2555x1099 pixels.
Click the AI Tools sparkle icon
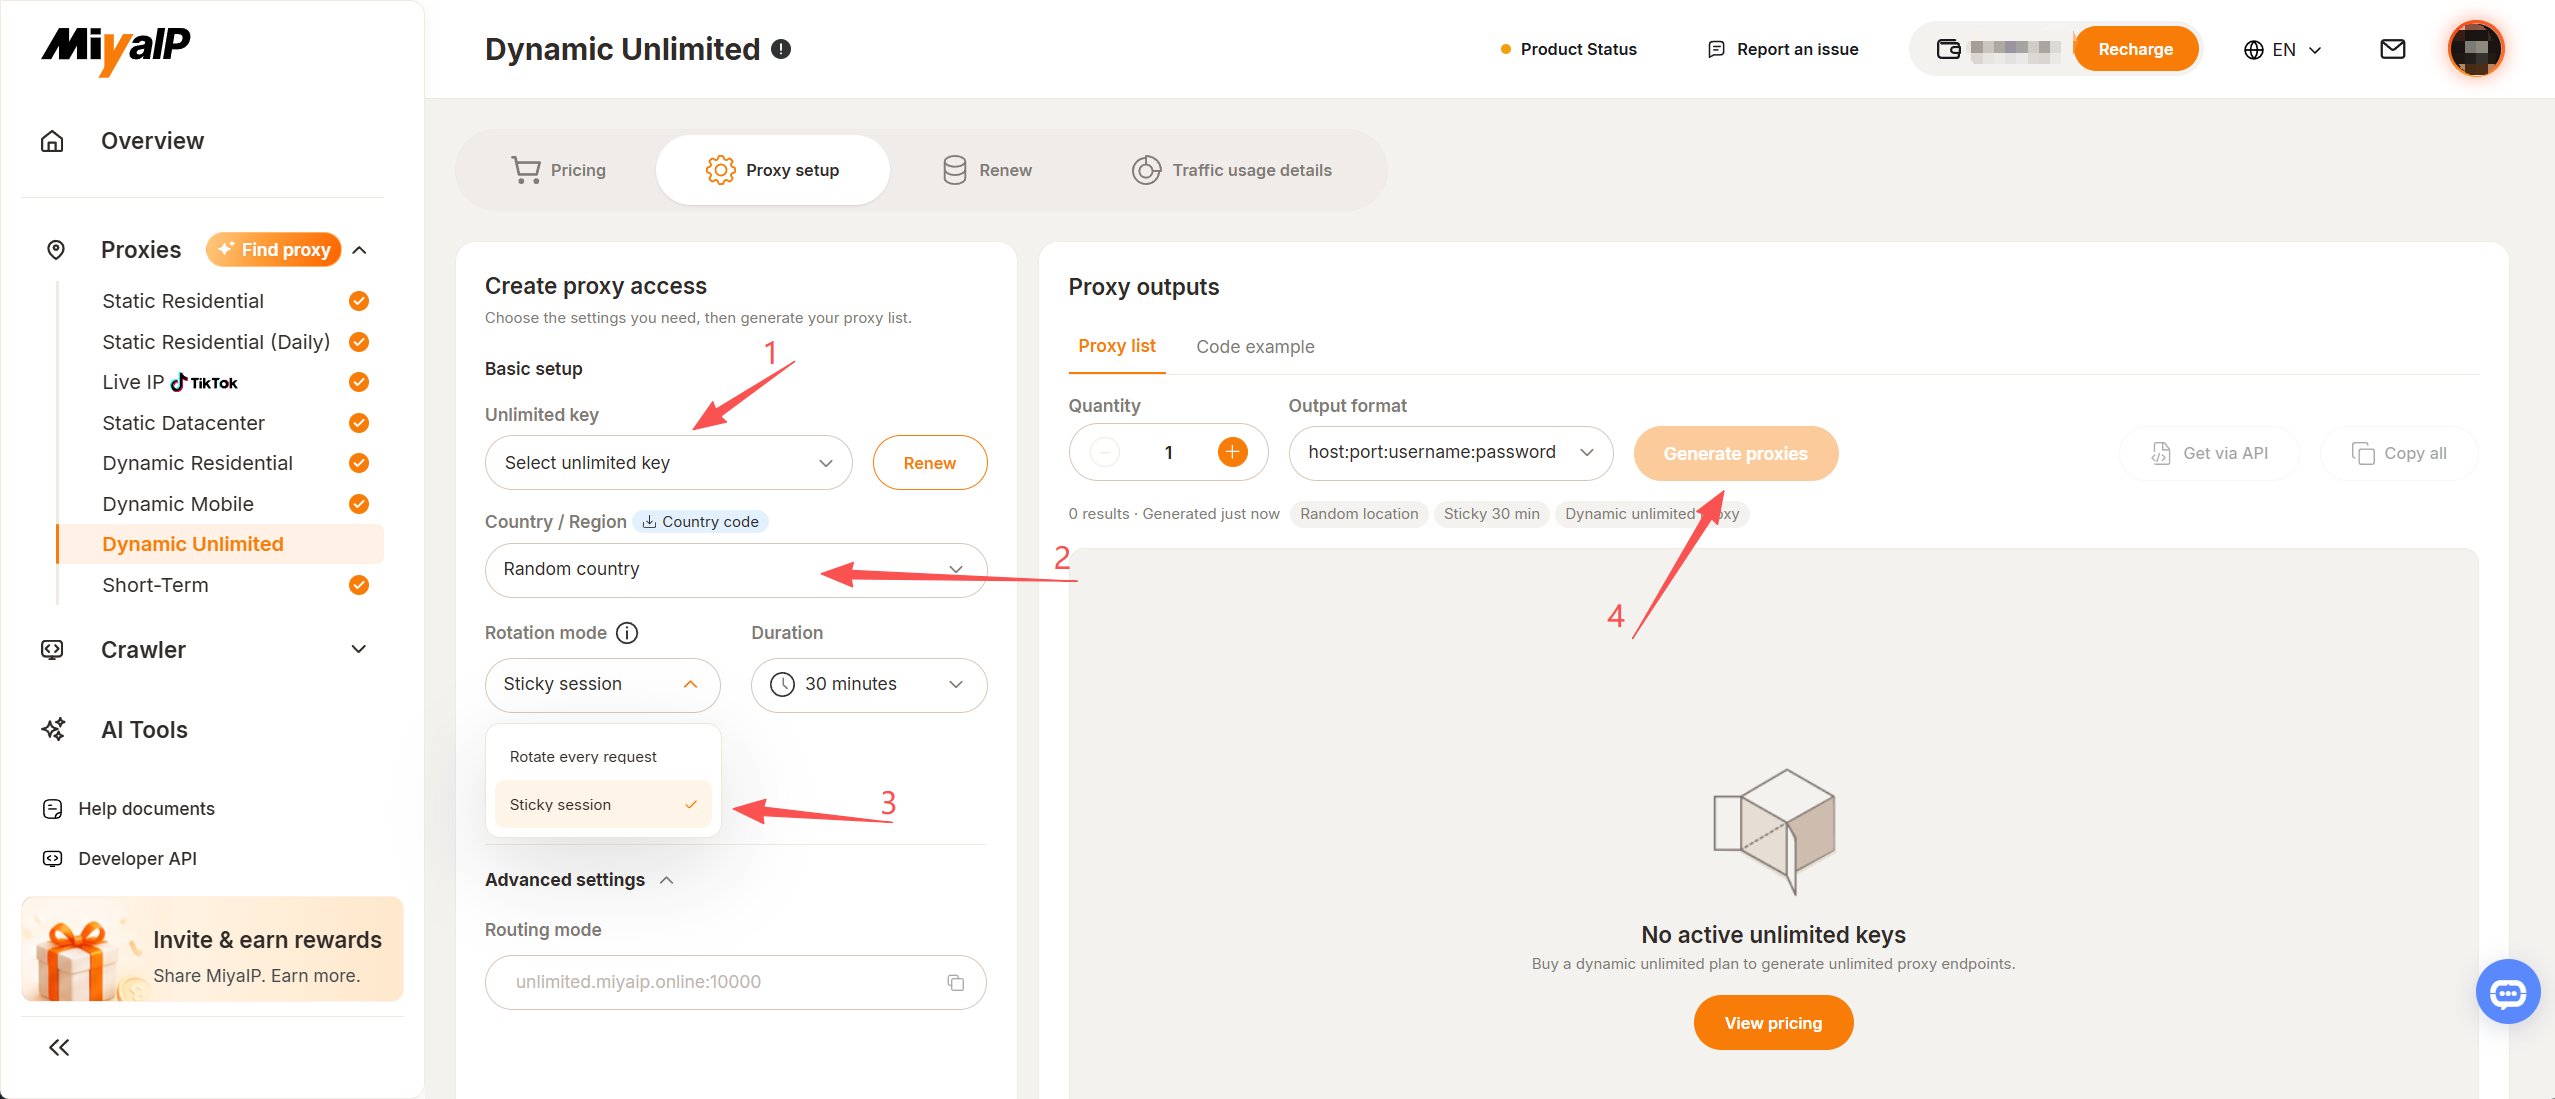[x=53, y=730]
